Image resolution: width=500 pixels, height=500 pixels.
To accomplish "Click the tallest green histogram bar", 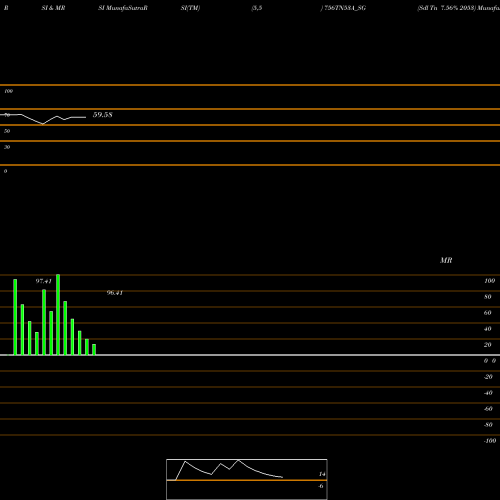I will click(x=58, y=315).
